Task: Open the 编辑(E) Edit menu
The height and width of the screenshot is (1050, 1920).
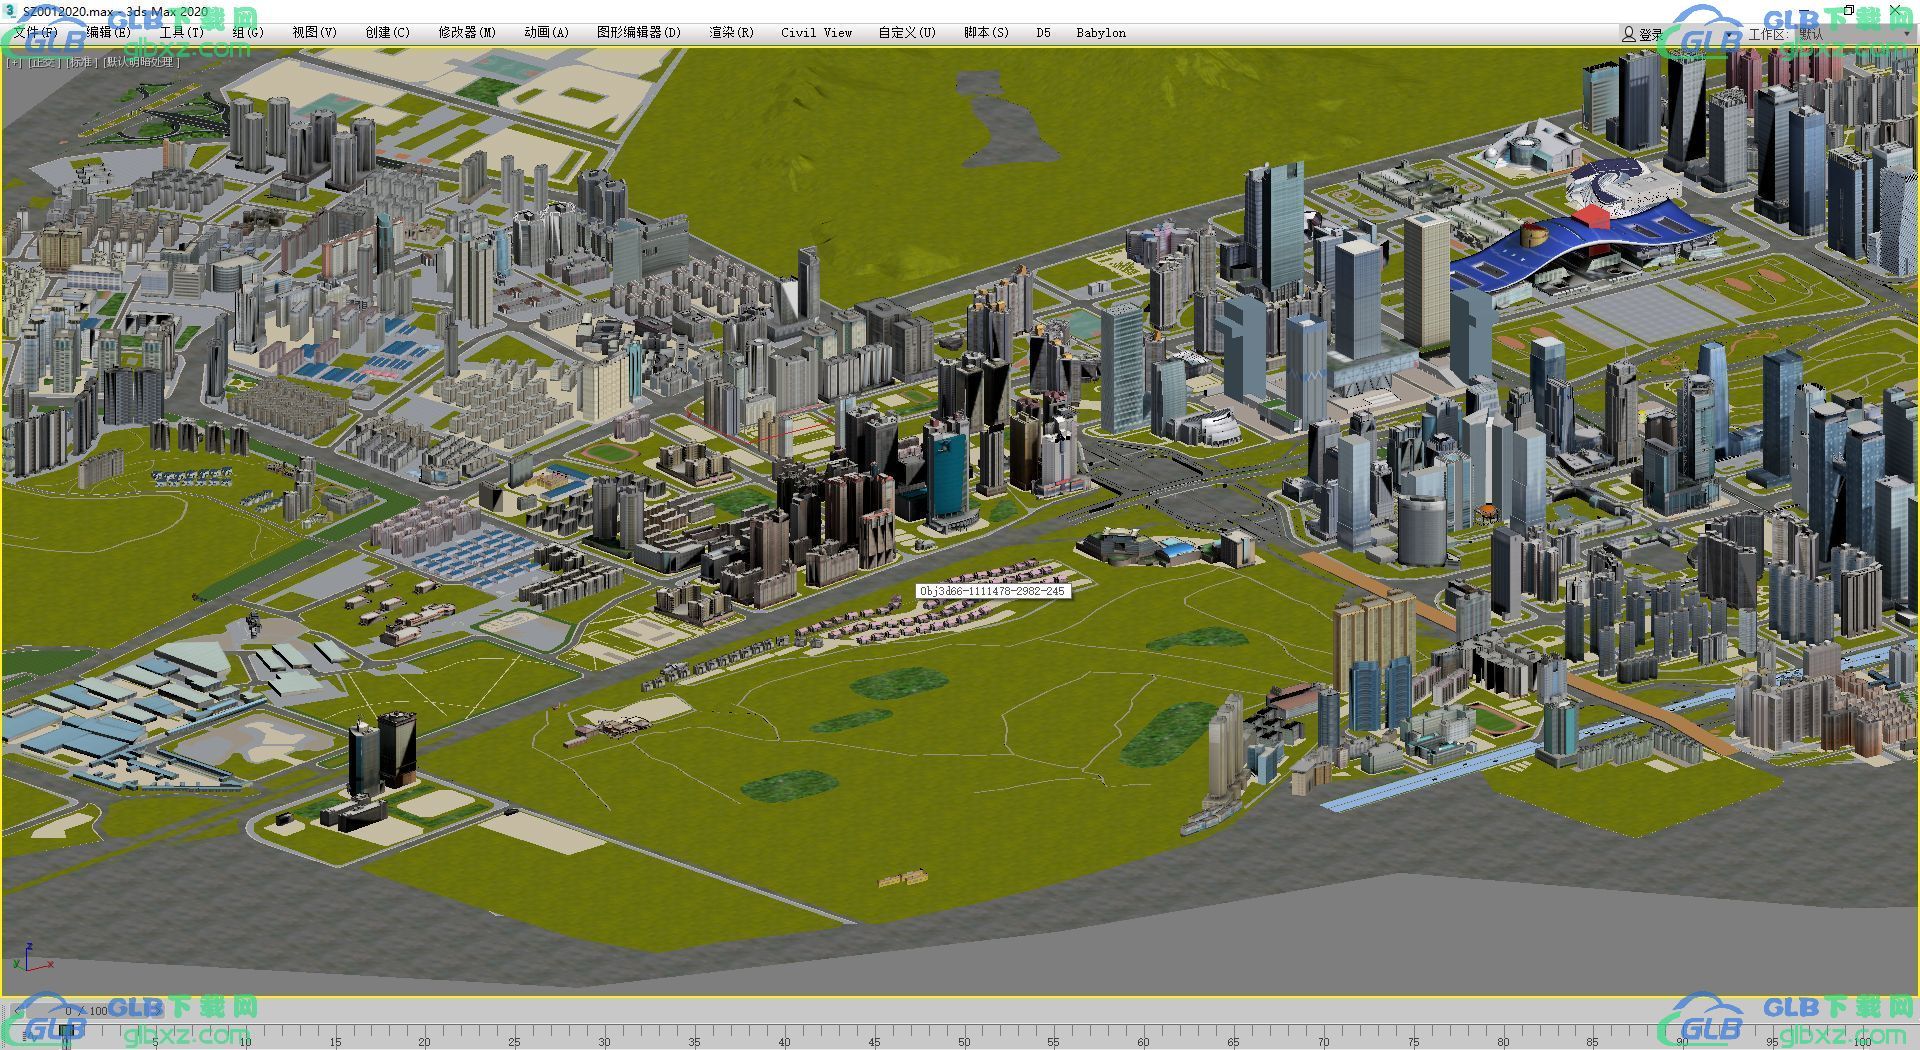Action: [x=108, y=33]
